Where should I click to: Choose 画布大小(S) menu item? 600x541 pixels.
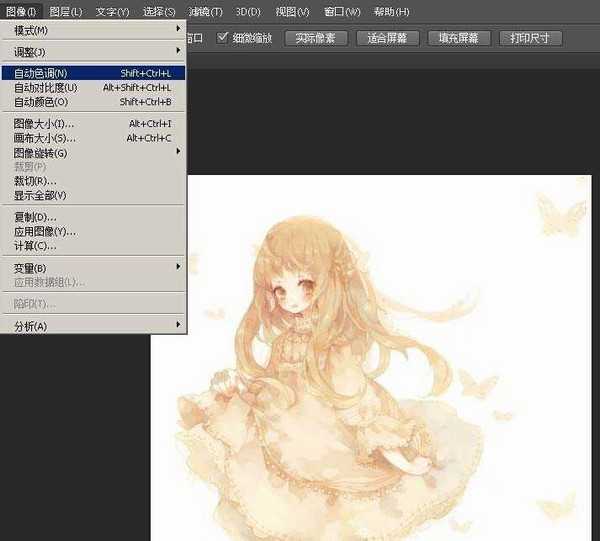click(x=44, y=138)
